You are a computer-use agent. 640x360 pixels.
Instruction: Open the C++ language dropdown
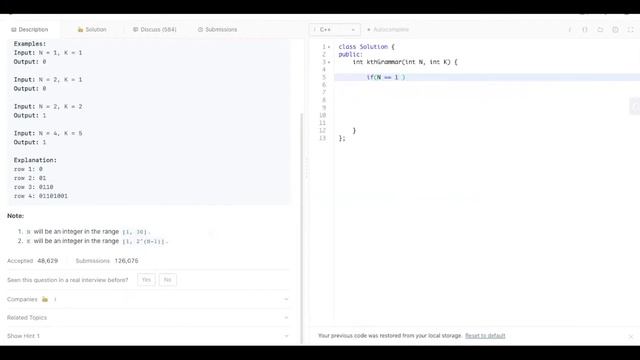pos(335,29)
